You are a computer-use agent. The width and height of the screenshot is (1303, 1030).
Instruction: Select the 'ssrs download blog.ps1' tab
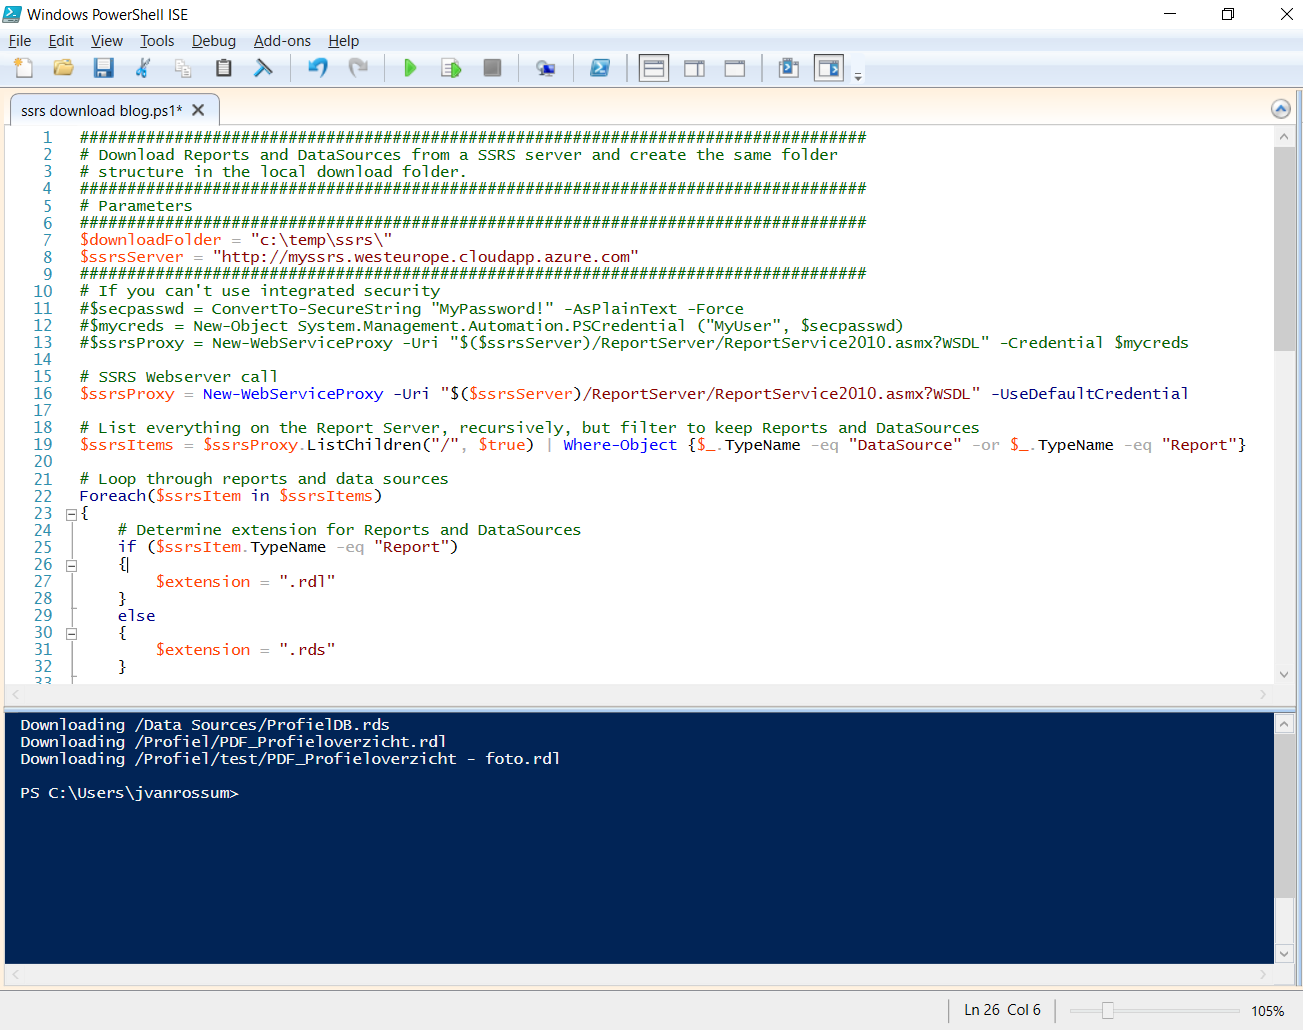pyautogui.click(x=100, y=110)
